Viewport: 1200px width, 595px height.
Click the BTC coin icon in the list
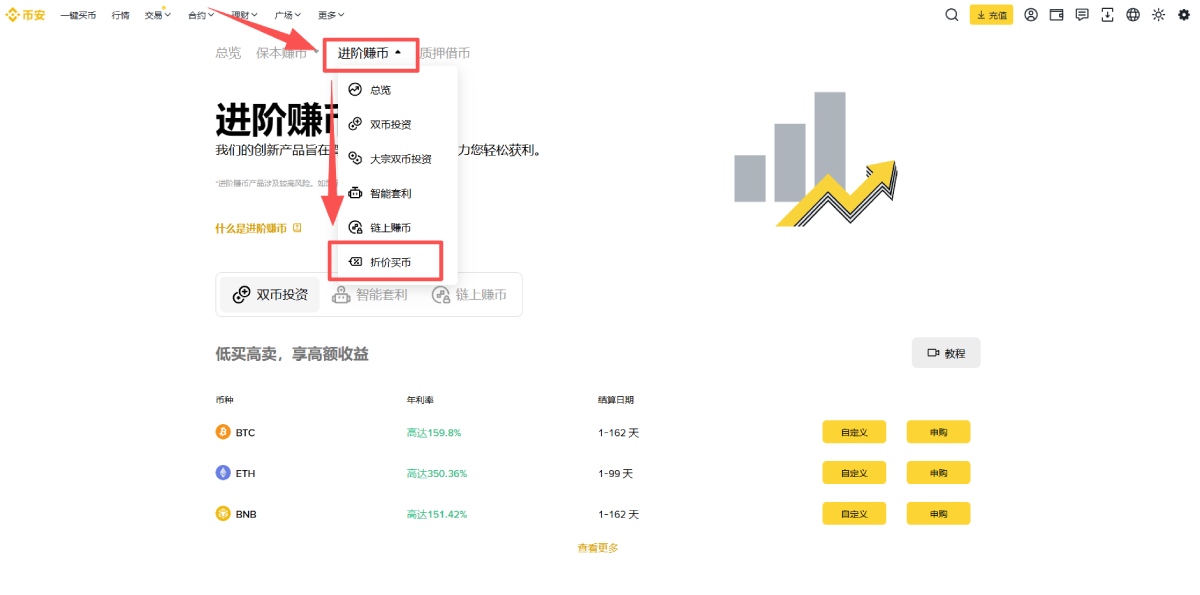pyautogui.click(x=222, y=432)
